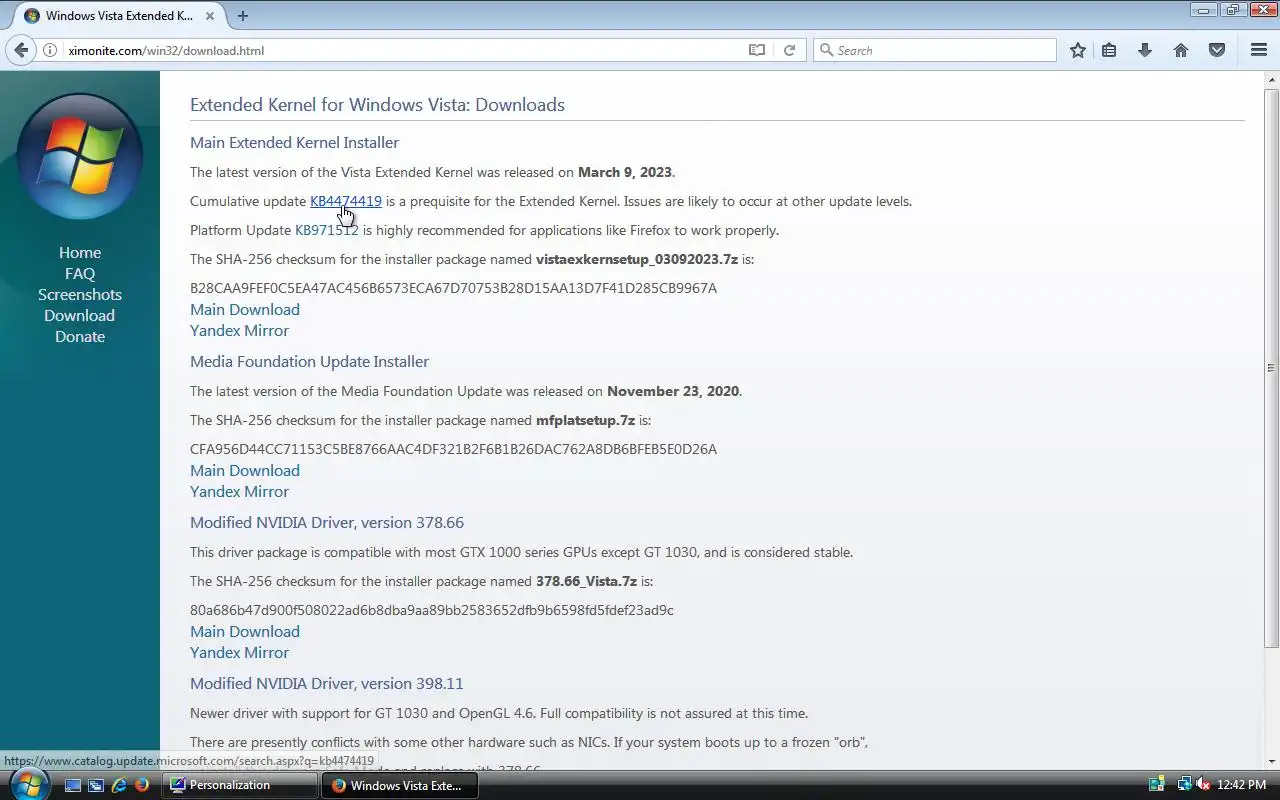Click the bold date 'March 9, 2023'

[x=625, y=172]
